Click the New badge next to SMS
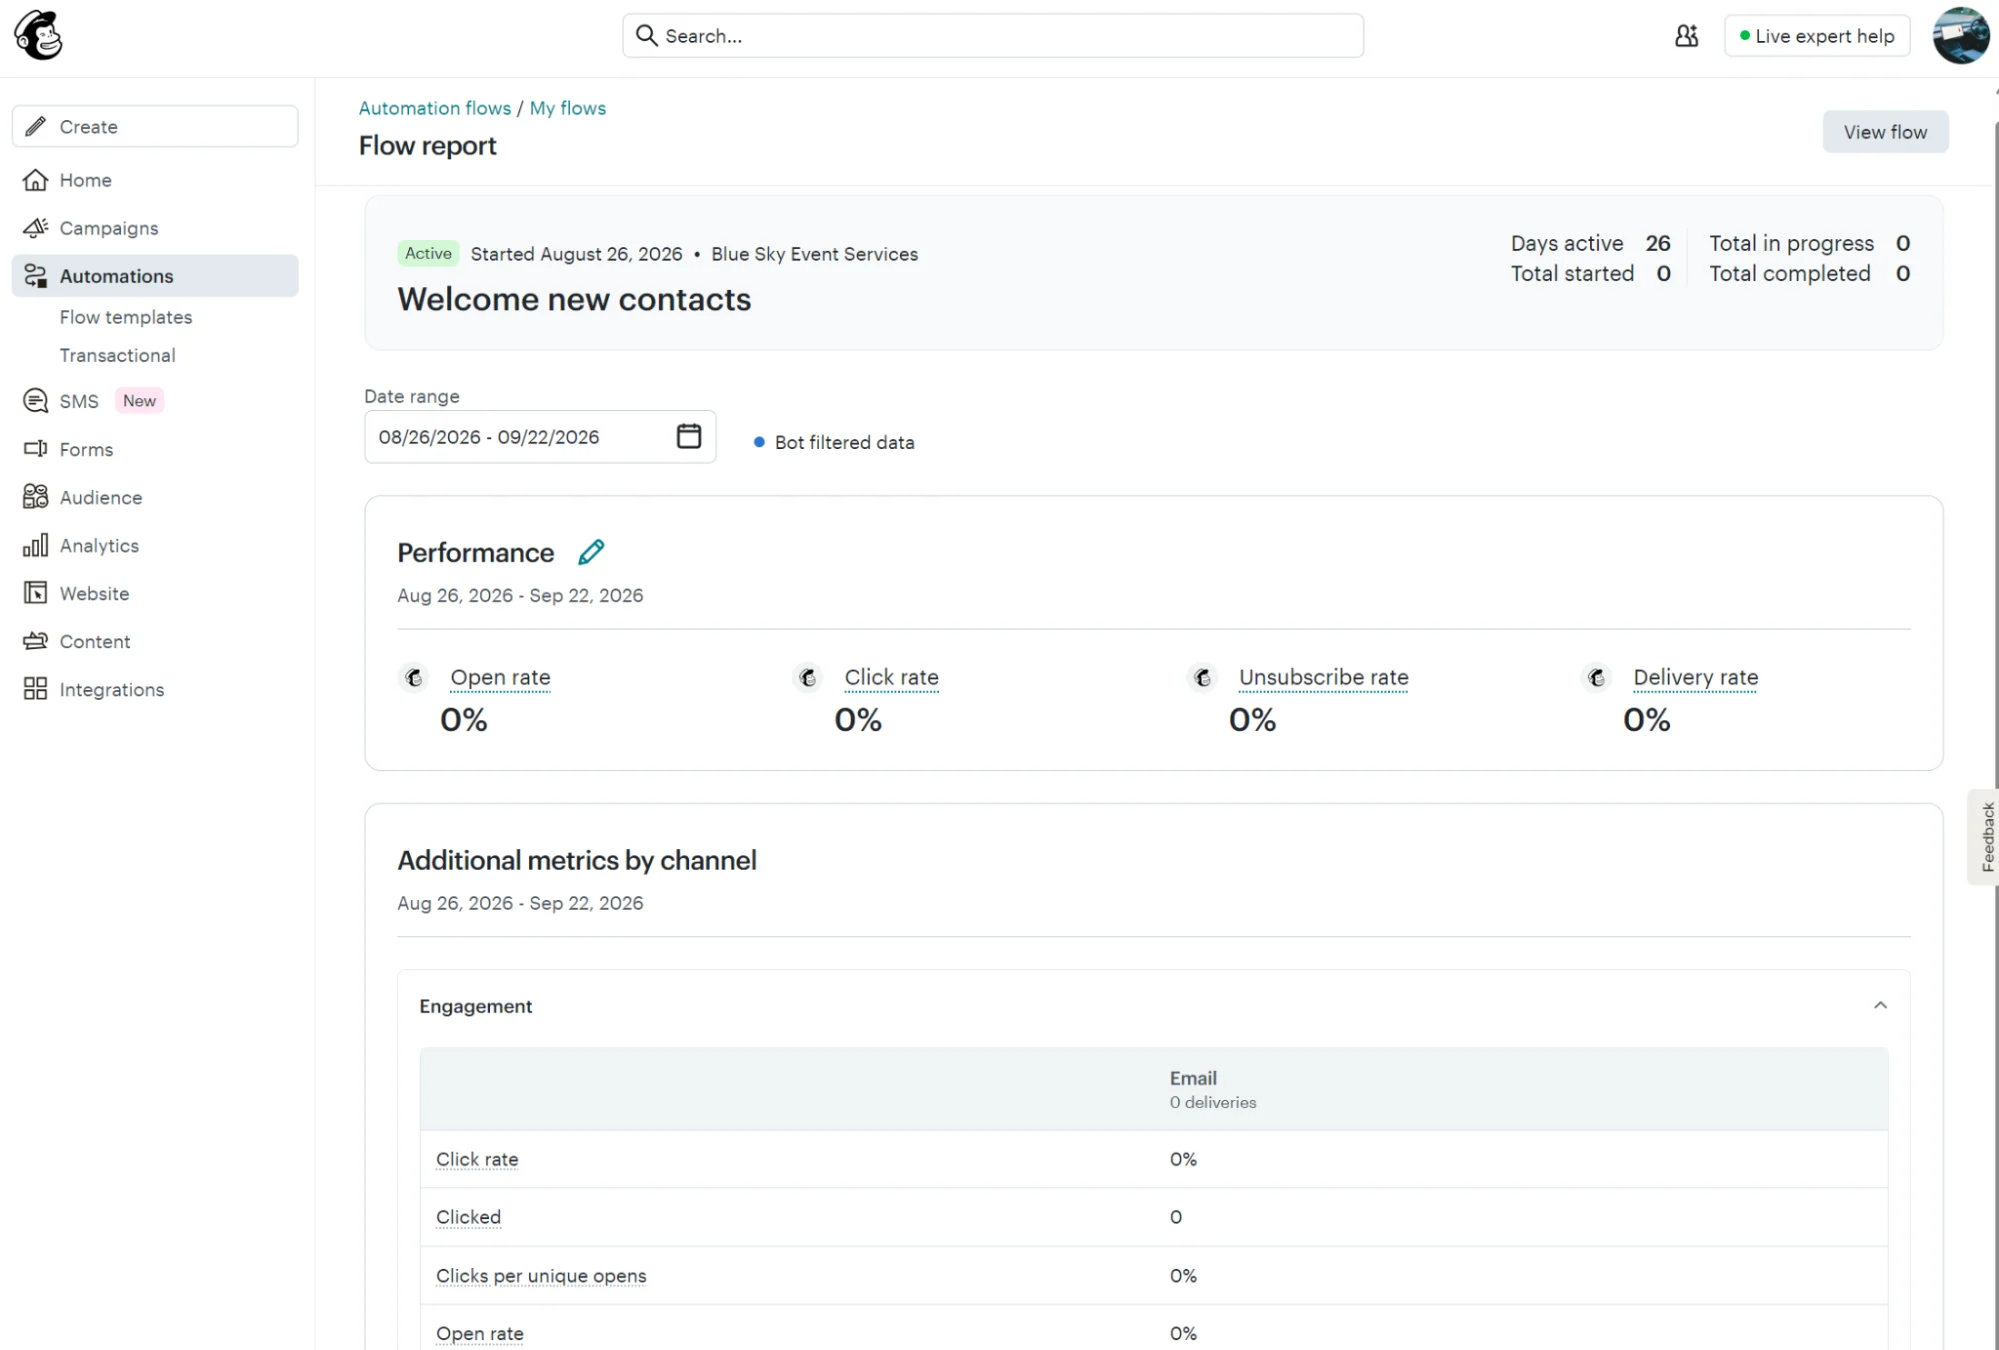 [139, 401]
